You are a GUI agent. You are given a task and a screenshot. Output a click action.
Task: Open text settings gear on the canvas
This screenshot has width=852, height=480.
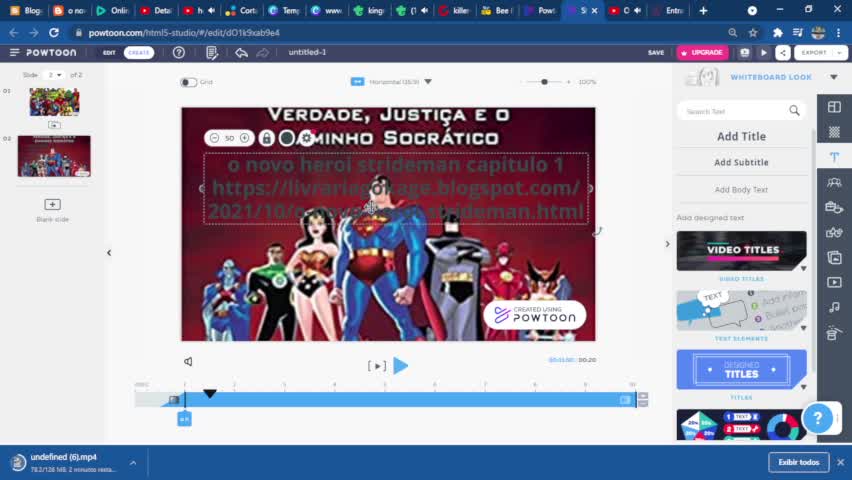(x=307, y=138)
